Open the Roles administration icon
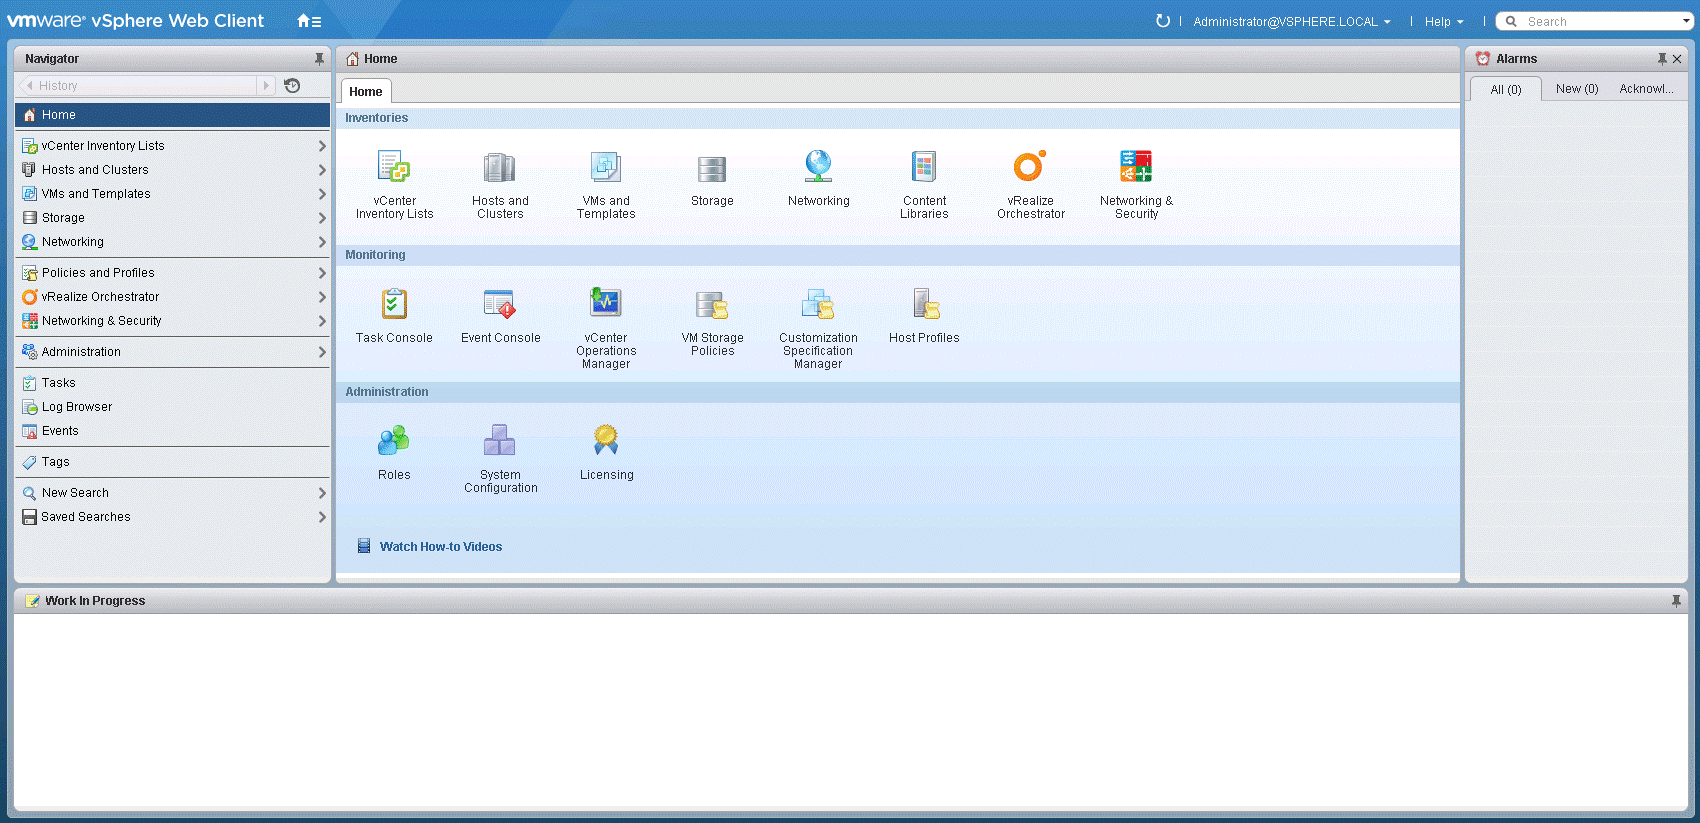 394,441
